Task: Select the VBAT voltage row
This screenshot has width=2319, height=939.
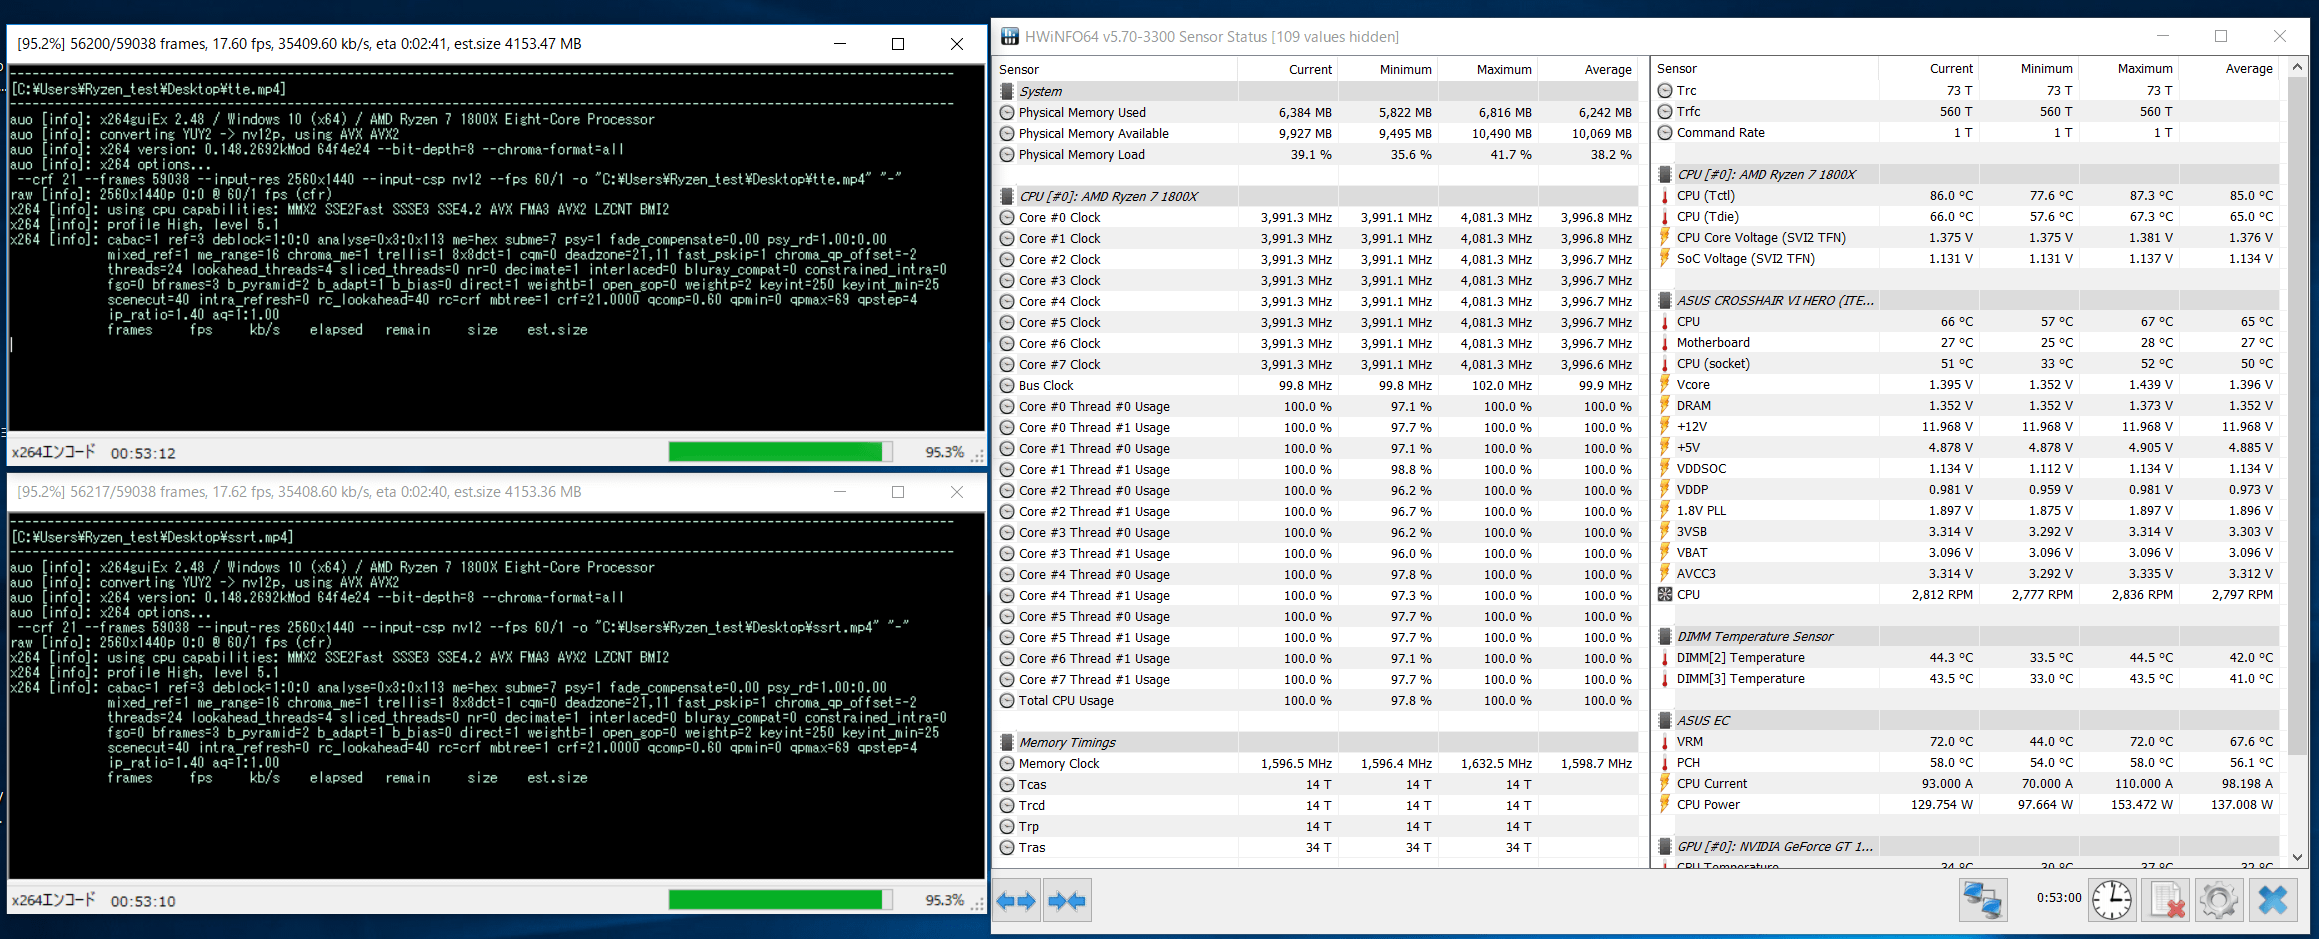Action: 1967,552
